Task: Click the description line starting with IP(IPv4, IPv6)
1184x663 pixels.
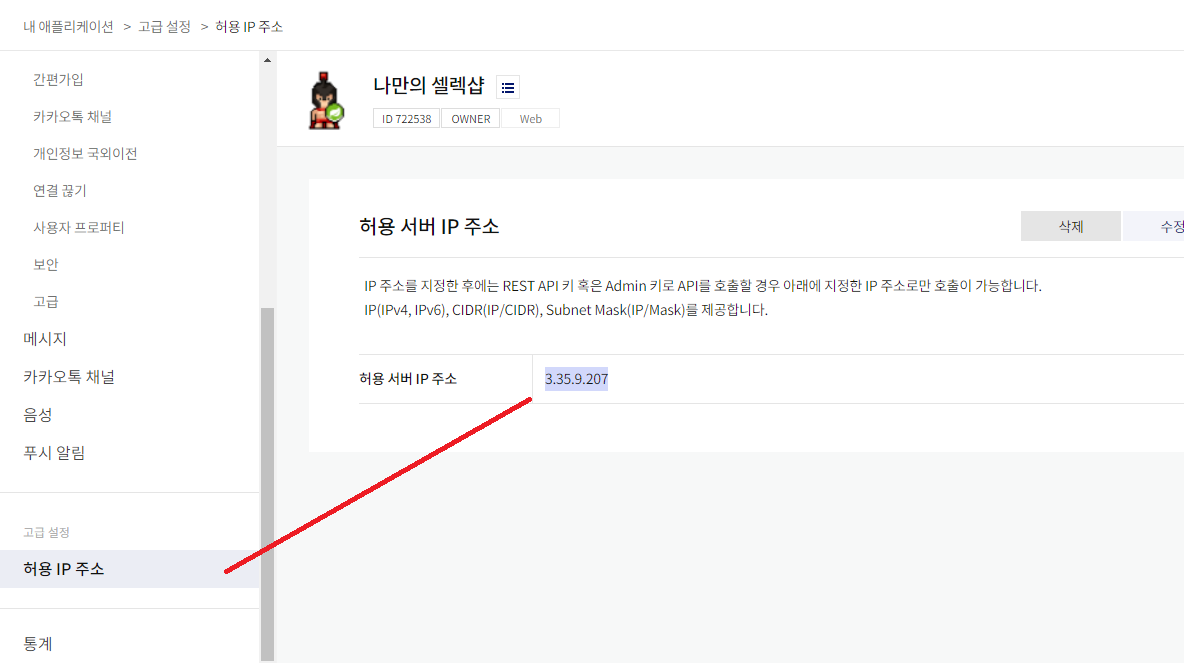Action: (x=566, y=310)
